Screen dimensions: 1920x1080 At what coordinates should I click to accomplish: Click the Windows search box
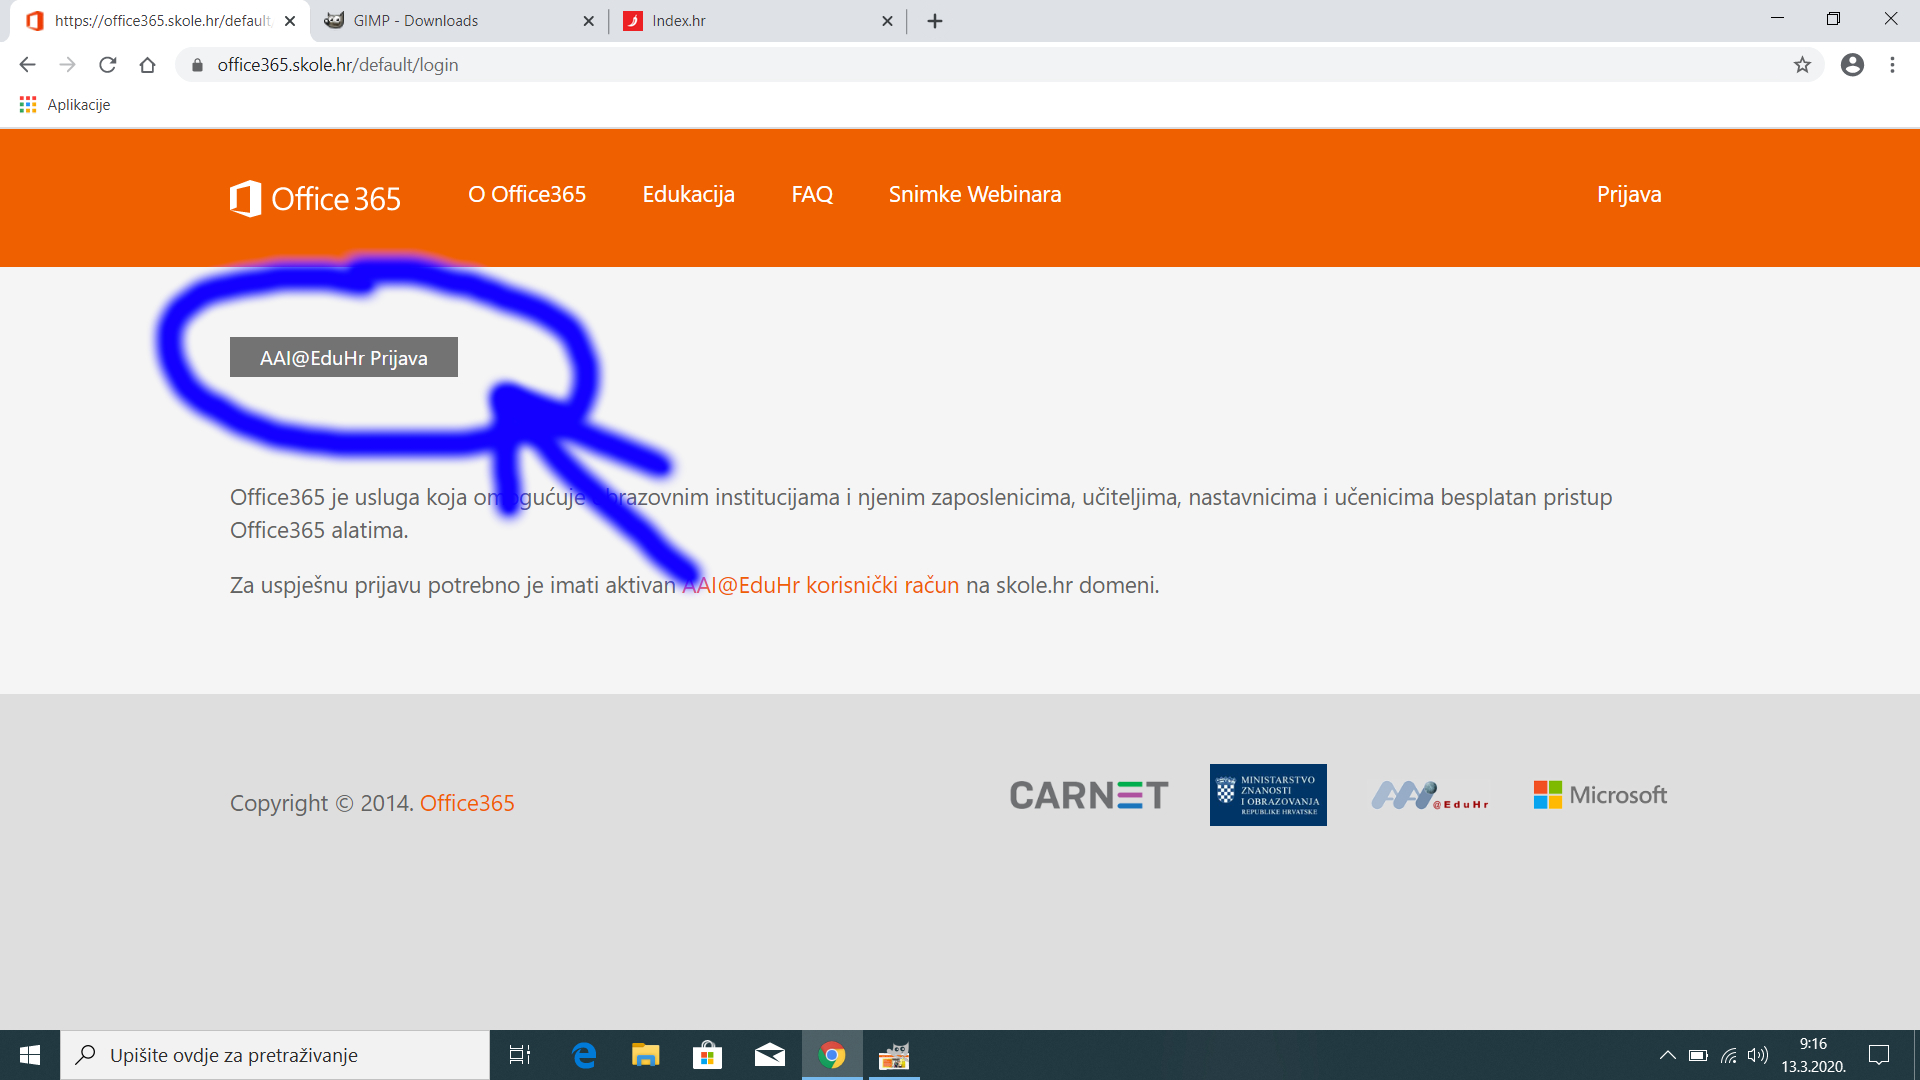point(275,1055)
